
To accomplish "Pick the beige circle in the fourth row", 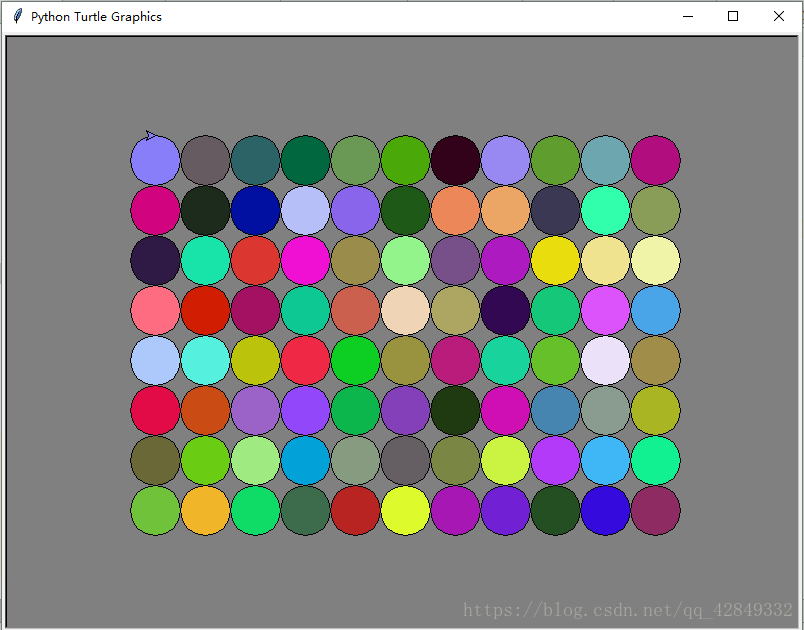I will click(x=406, y=311).
